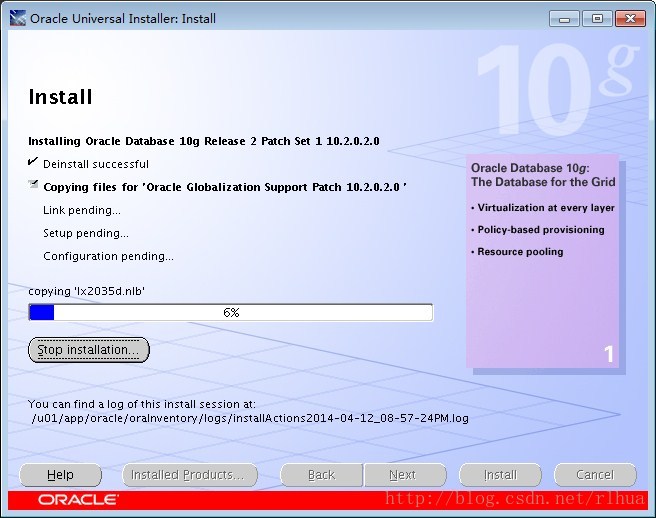The image size is (656, 518).
Task: Cancel the installation
Action: 595,475
